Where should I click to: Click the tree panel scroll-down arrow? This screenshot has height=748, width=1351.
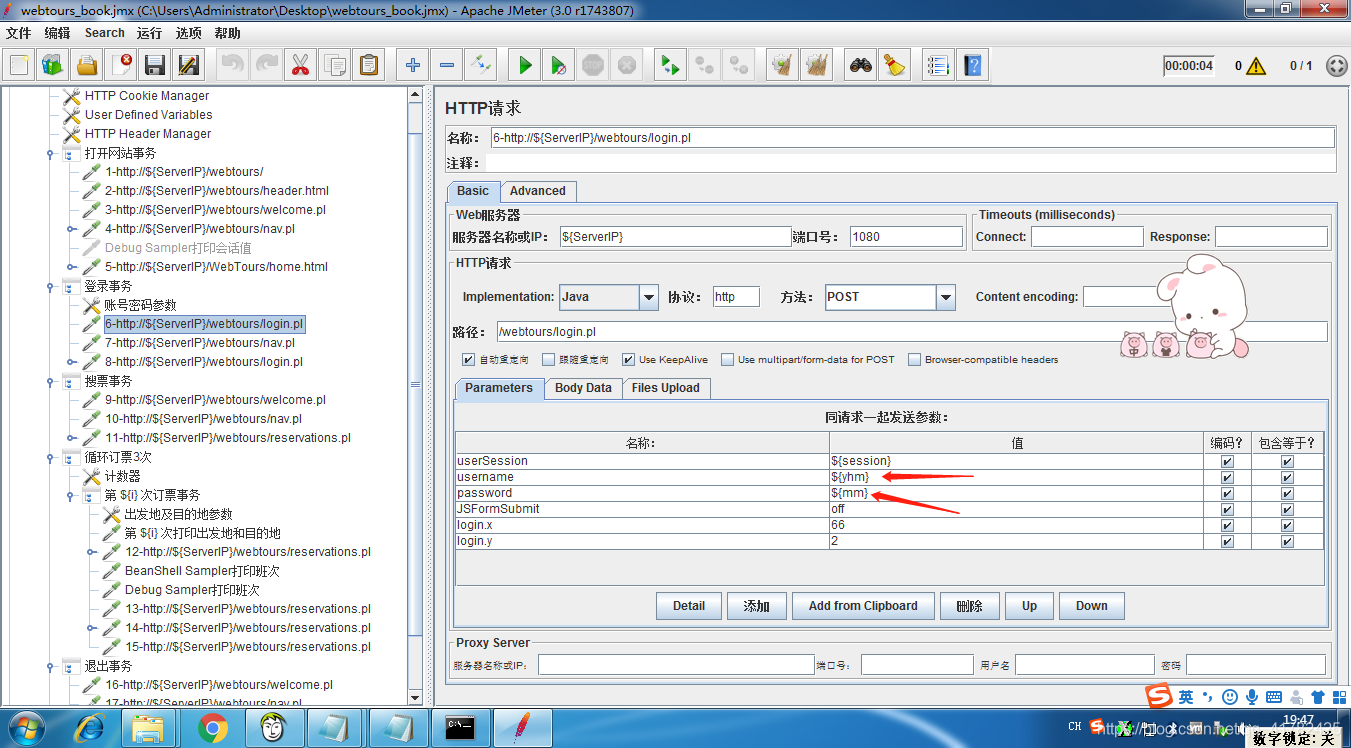pos(416,696)
